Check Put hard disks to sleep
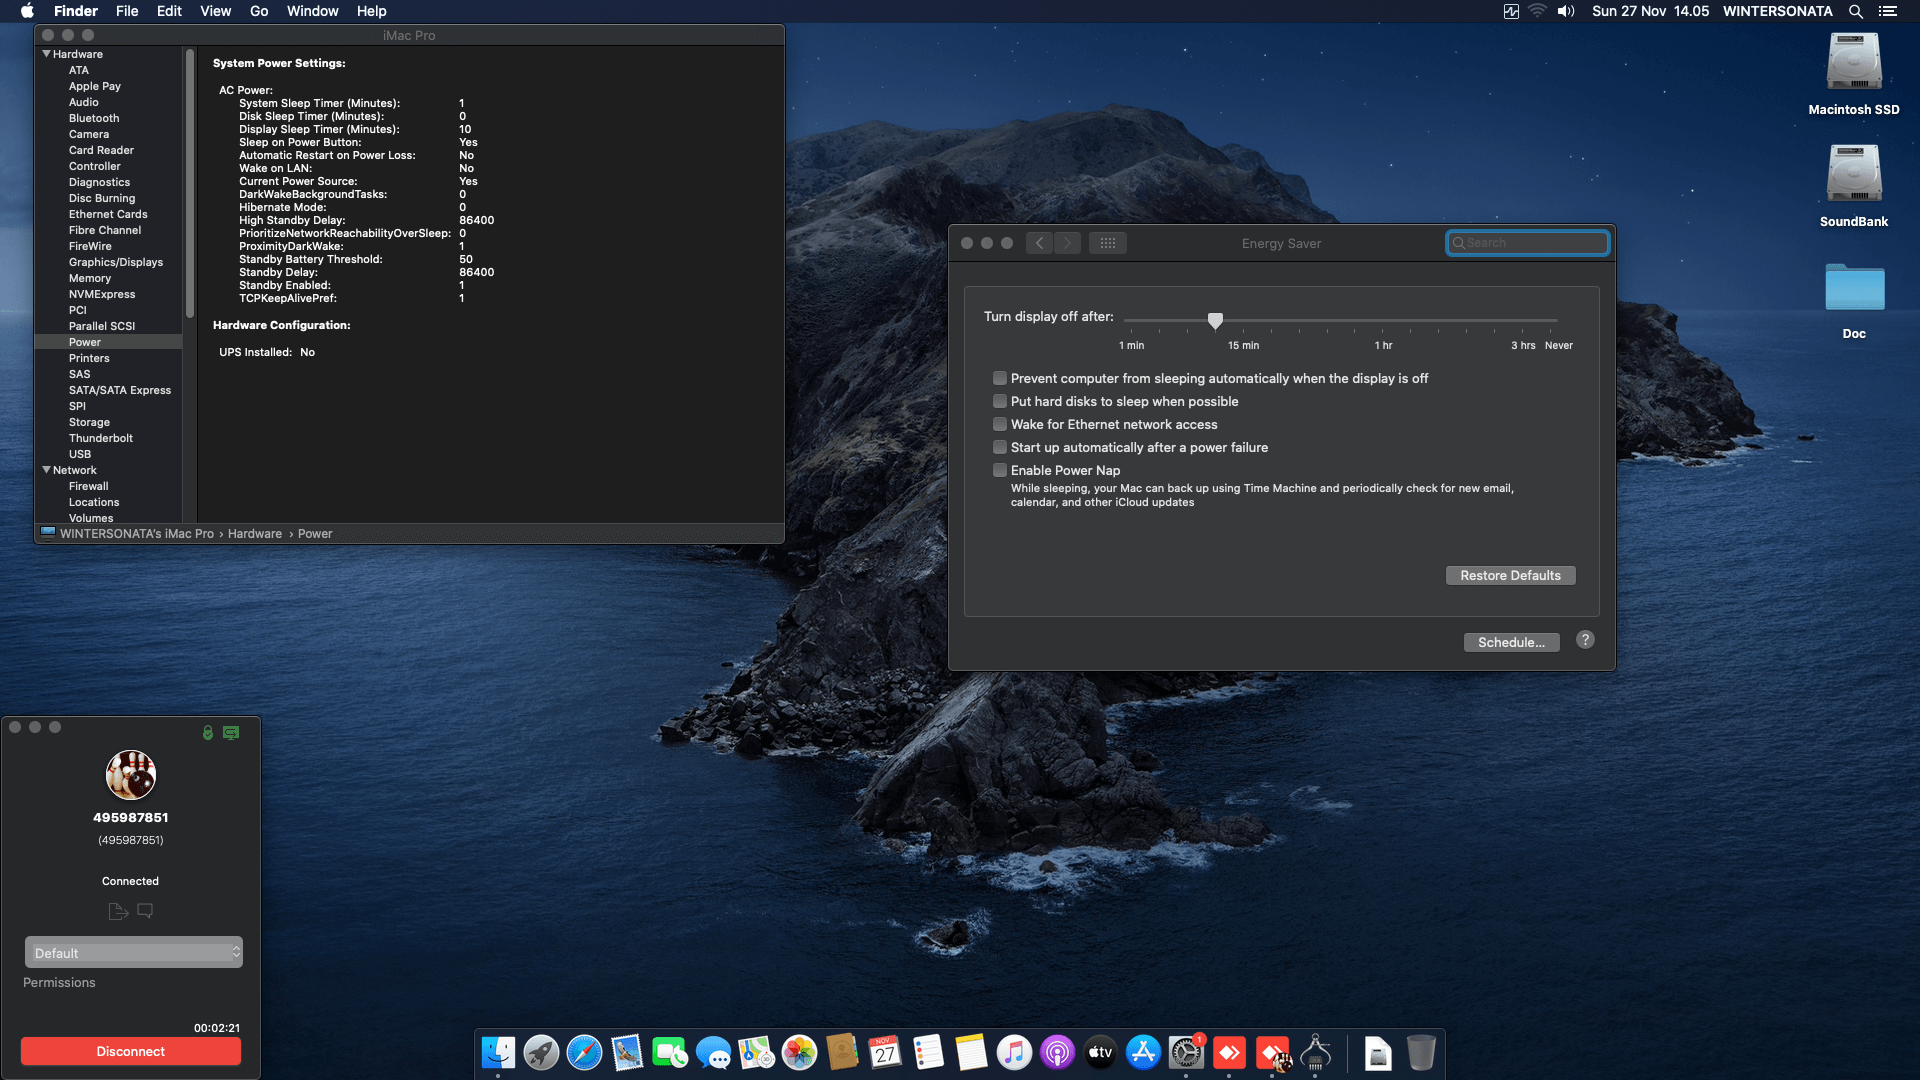The width and height of the screenshot is (1920, 1080). (999, 401)
